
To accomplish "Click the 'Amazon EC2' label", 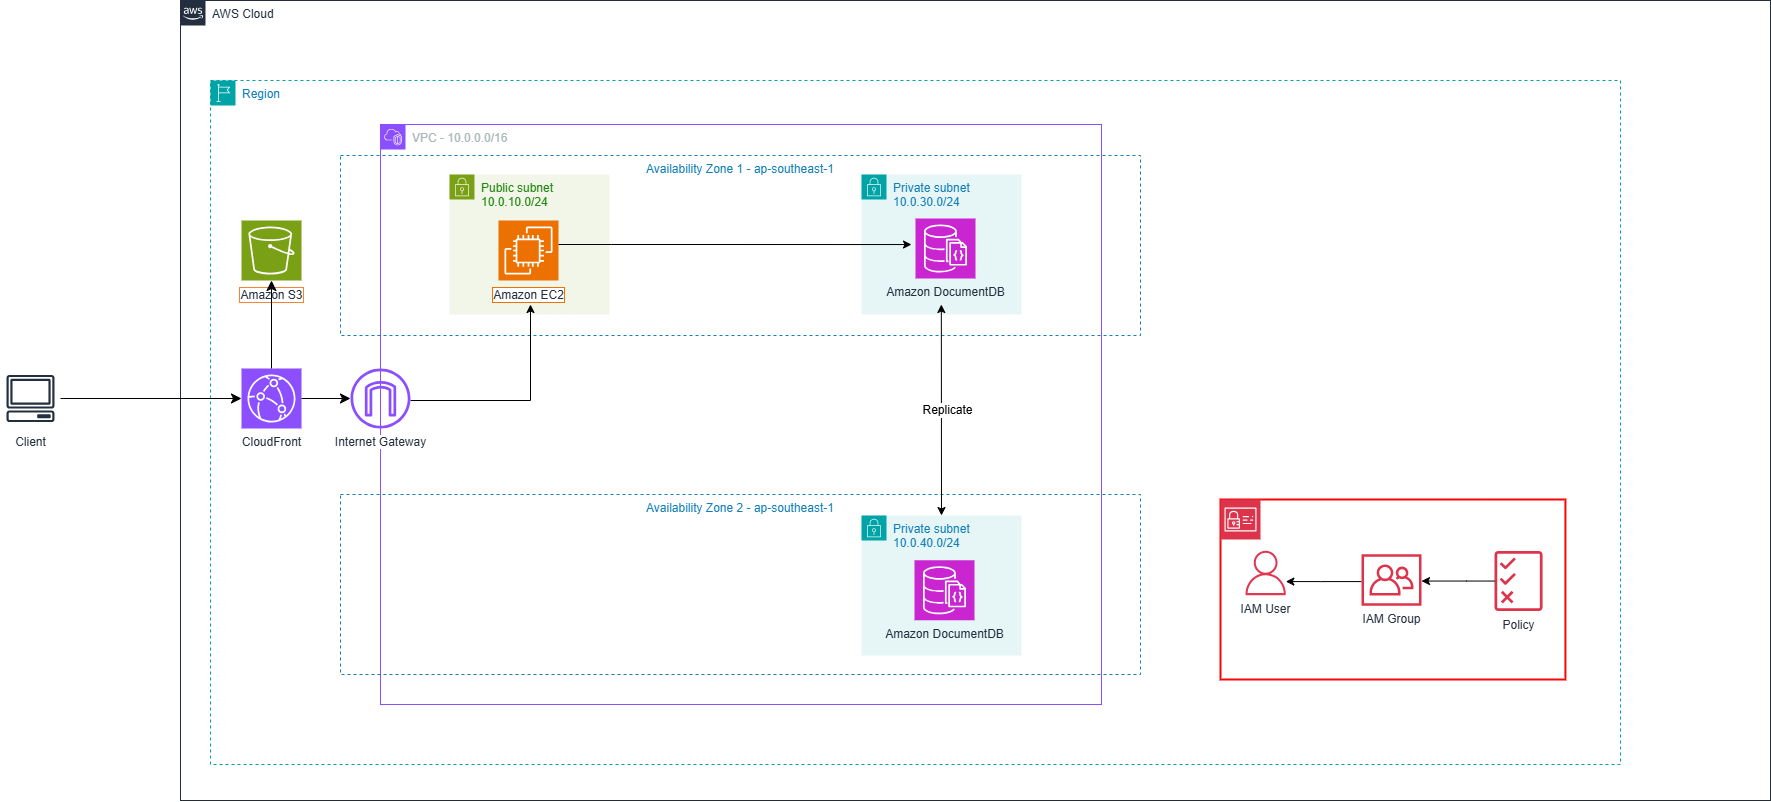I will coord(528,295).
